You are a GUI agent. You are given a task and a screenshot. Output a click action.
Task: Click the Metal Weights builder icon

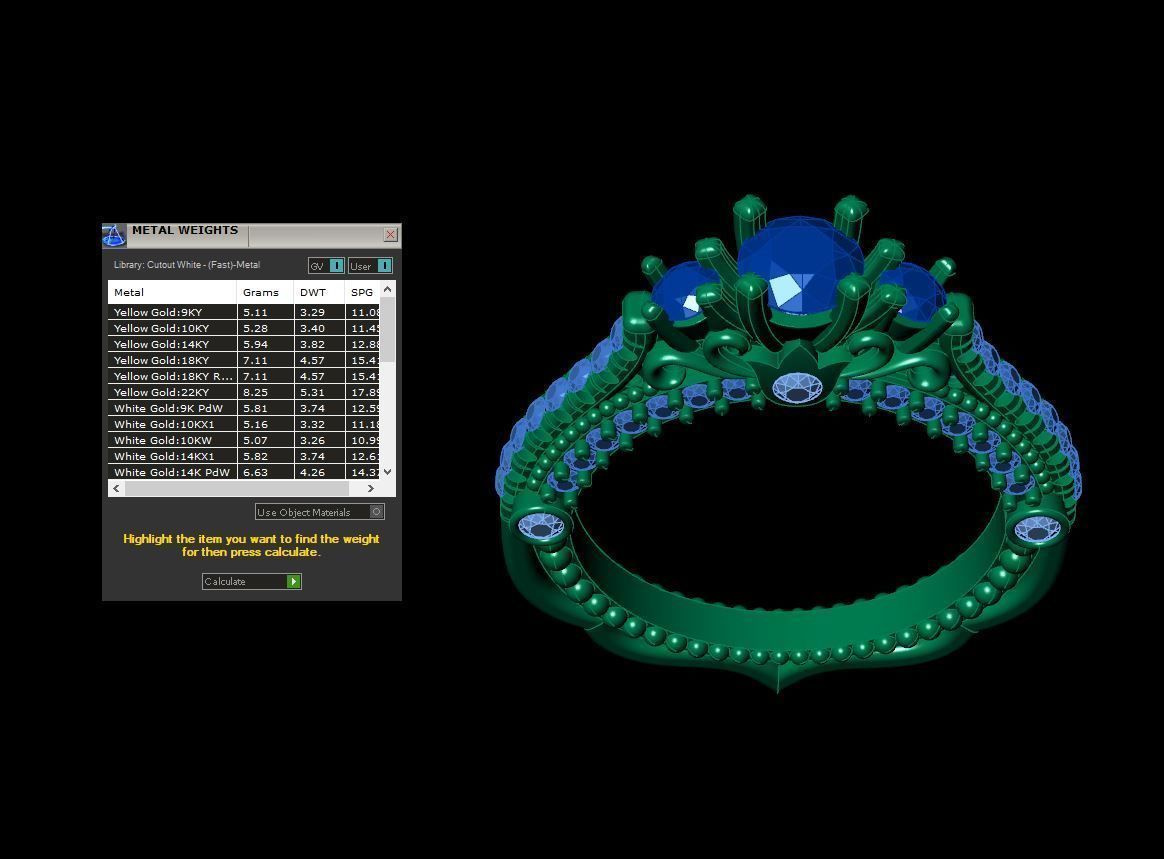[114, 235]
